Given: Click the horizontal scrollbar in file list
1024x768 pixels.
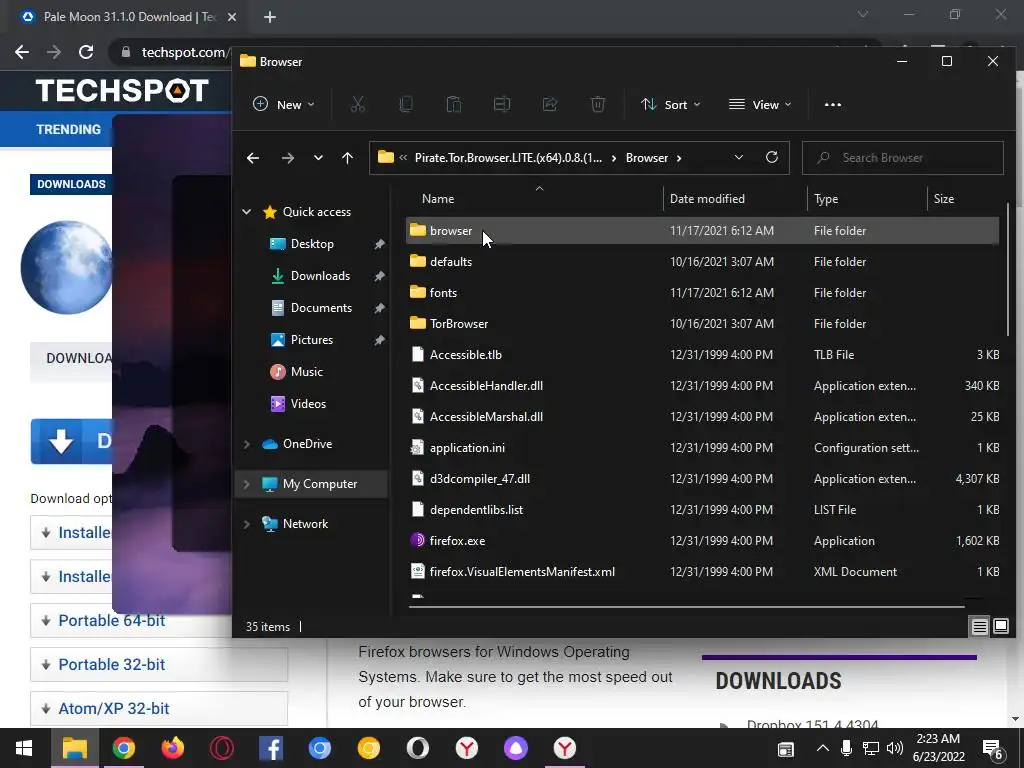Looking at the screenshot, I should pos(686,607).
